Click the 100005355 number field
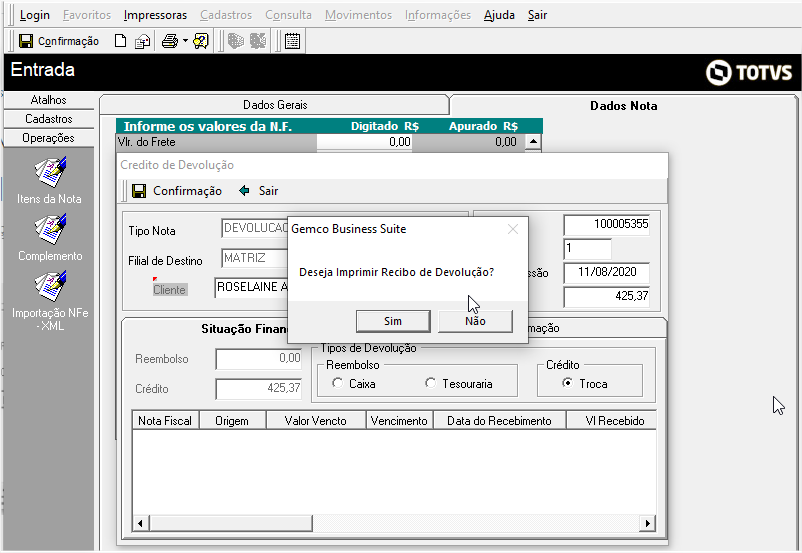 pyautogui.click(x=607, y=225)
